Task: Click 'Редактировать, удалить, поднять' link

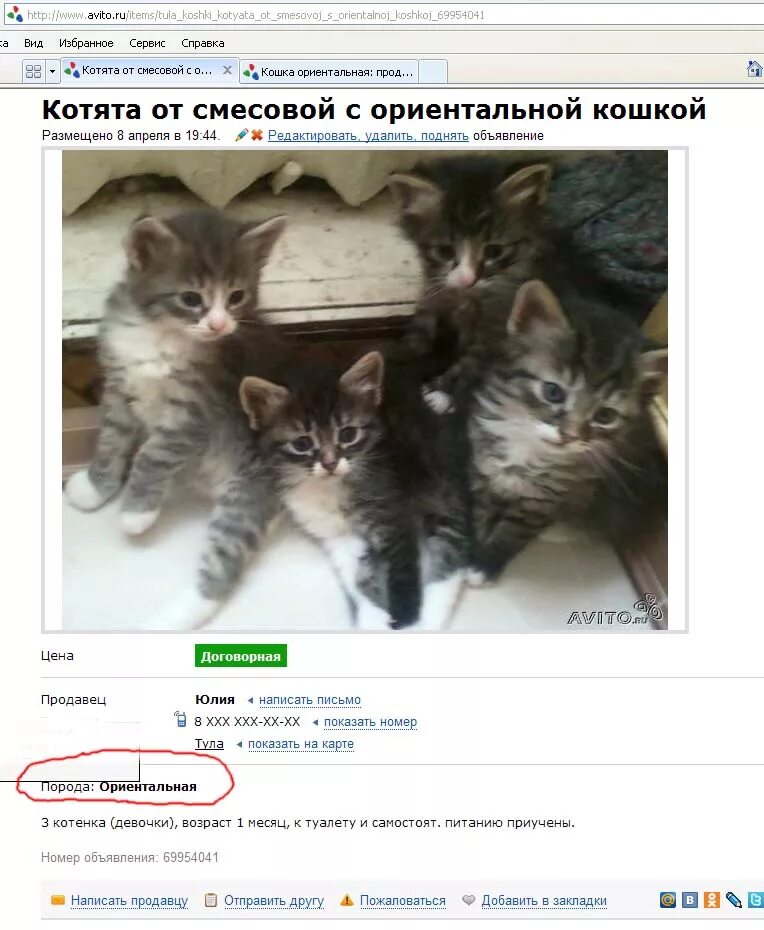Action: [x=368, y=136]
